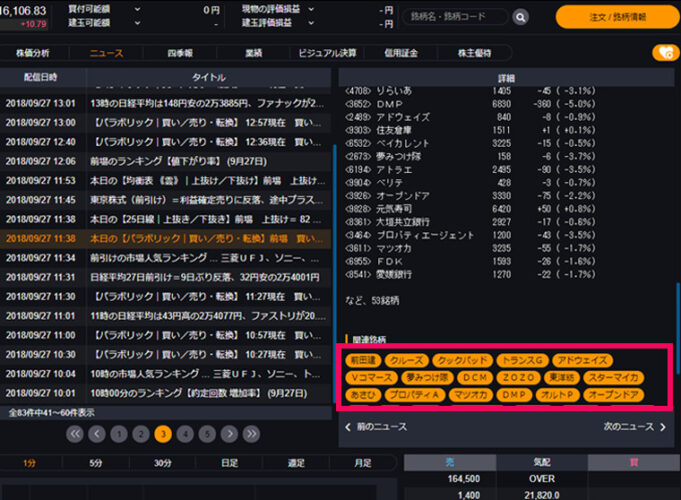This screenshot has height=500, width=681.
Task: Open the 12:06 前場のランキング news row
Action: pyautogui.click(x=165, y=161)
